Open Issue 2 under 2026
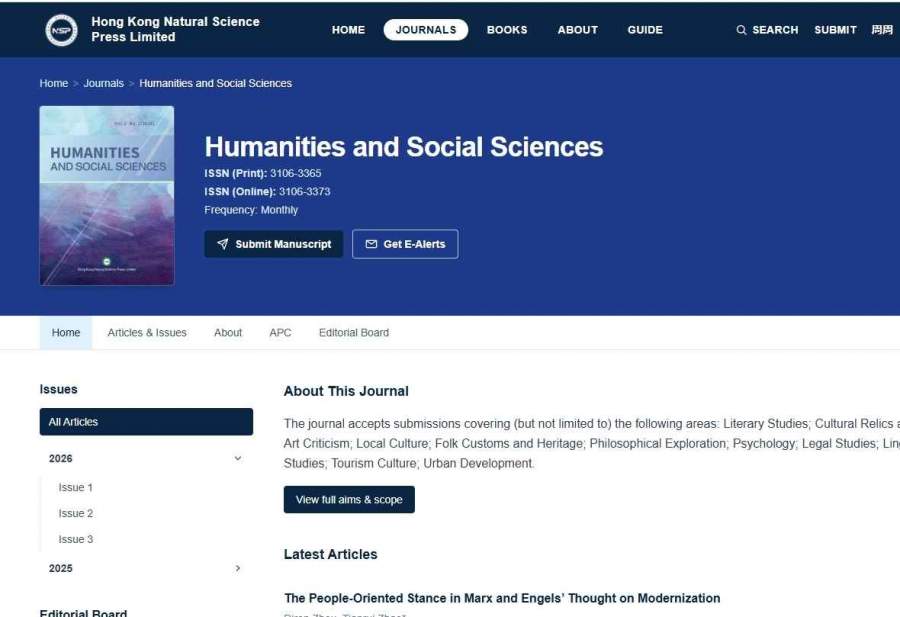 pos(76,513)
